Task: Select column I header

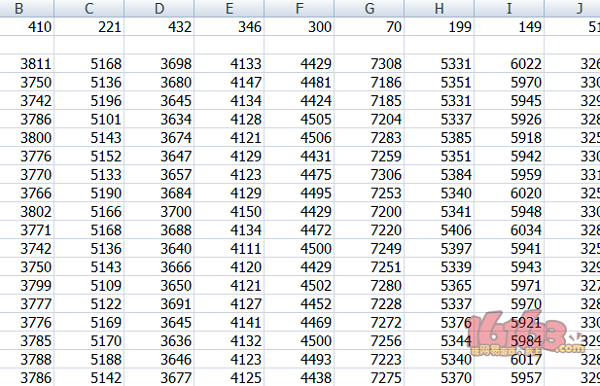Action: tap(509, 8)
